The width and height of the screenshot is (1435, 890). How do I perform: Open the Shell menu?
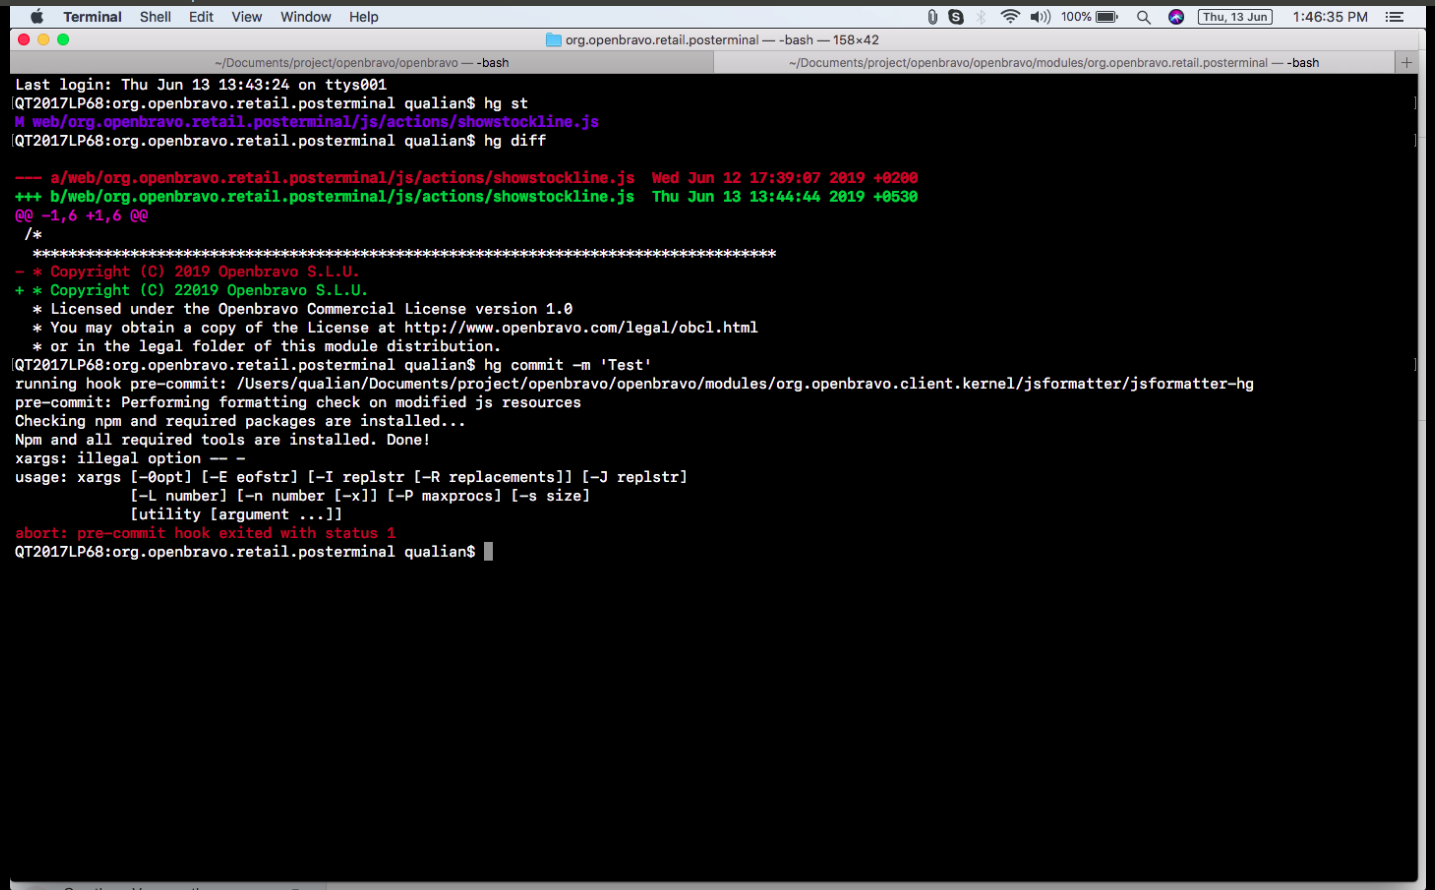(155, 17)
